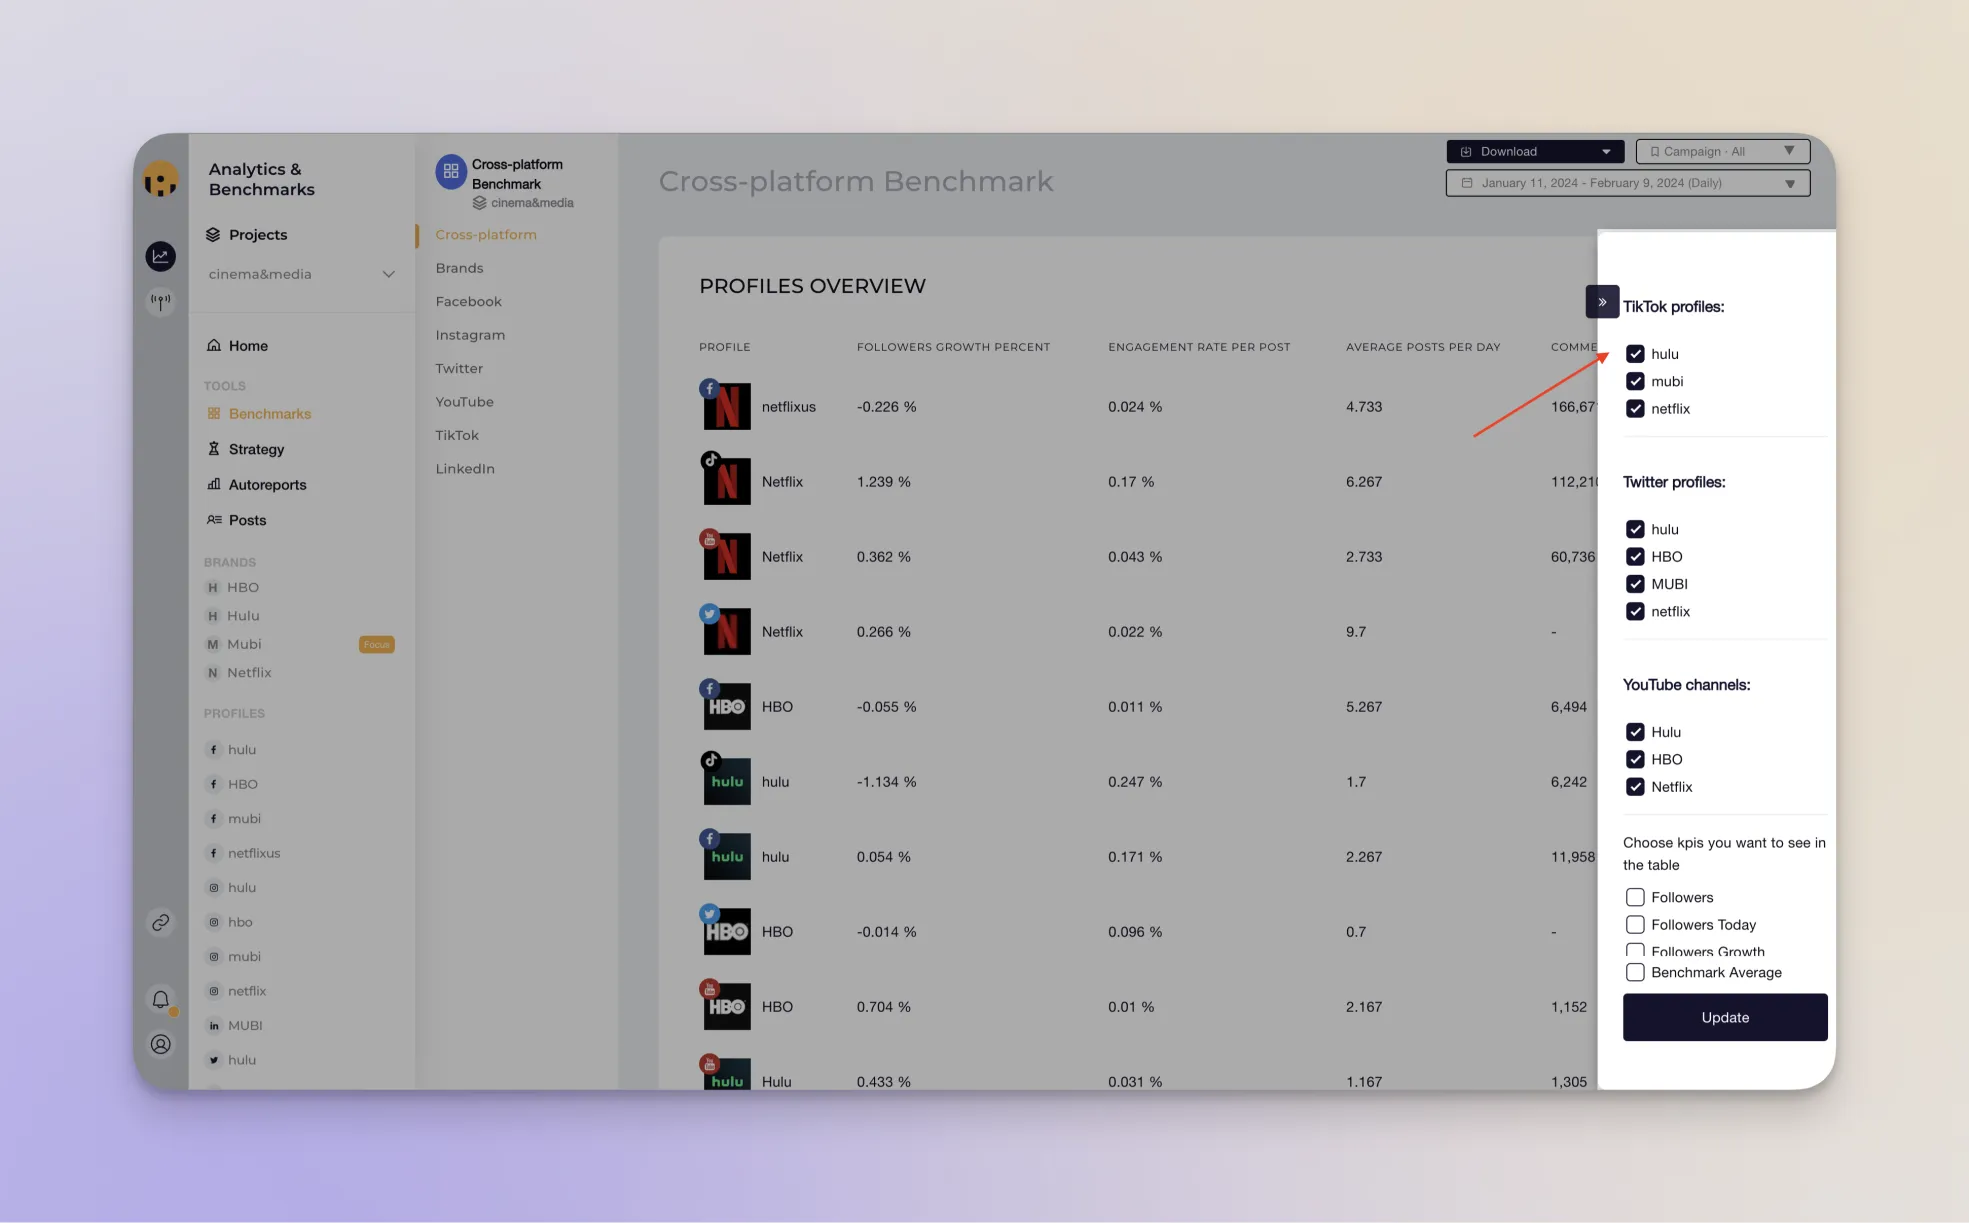The image size is (1969, 1225).
Task: Click the LinkedIn icon beside MUBI profile
Action: pos(213,1026)
